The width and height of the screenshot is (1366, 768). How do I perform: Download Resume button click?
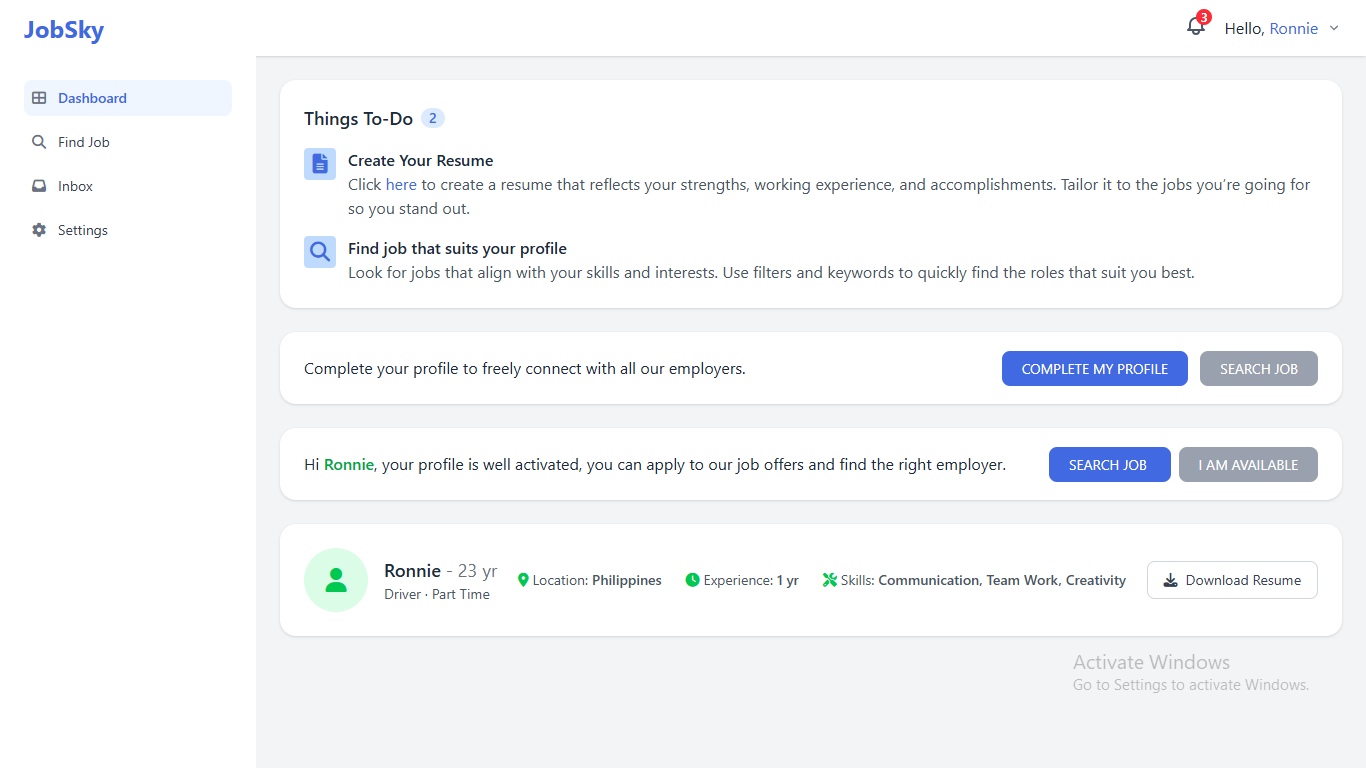click(1231, 580)
